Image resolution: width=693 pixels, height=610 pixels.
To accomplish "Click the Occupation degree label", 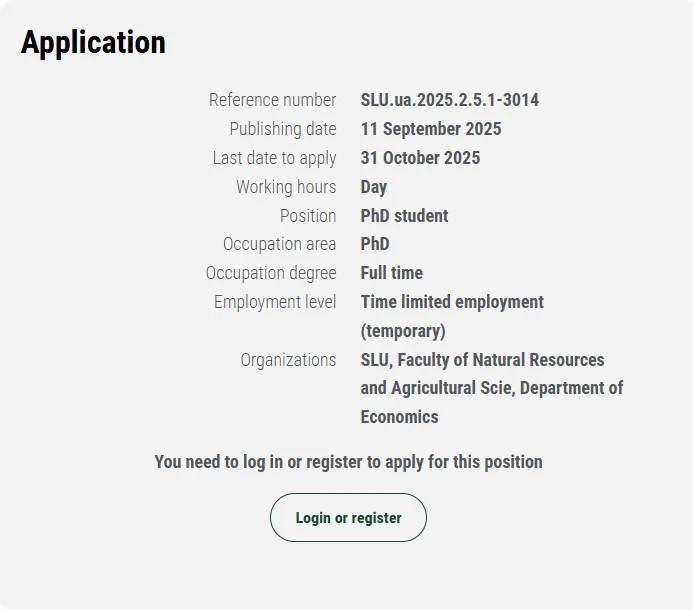I will [x=271, y=273].
